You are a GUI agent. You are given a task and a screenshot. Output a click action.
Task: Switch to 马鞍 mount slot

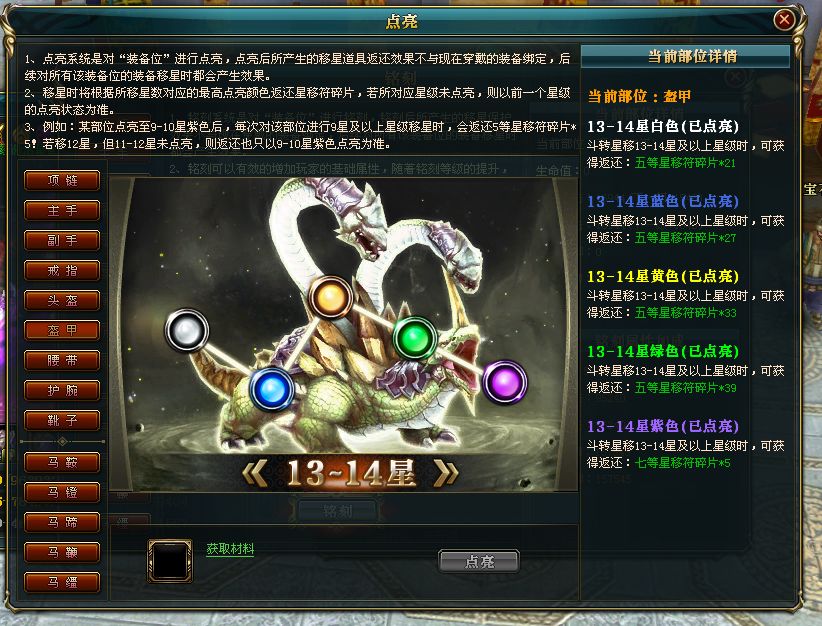tap(62, 462)
